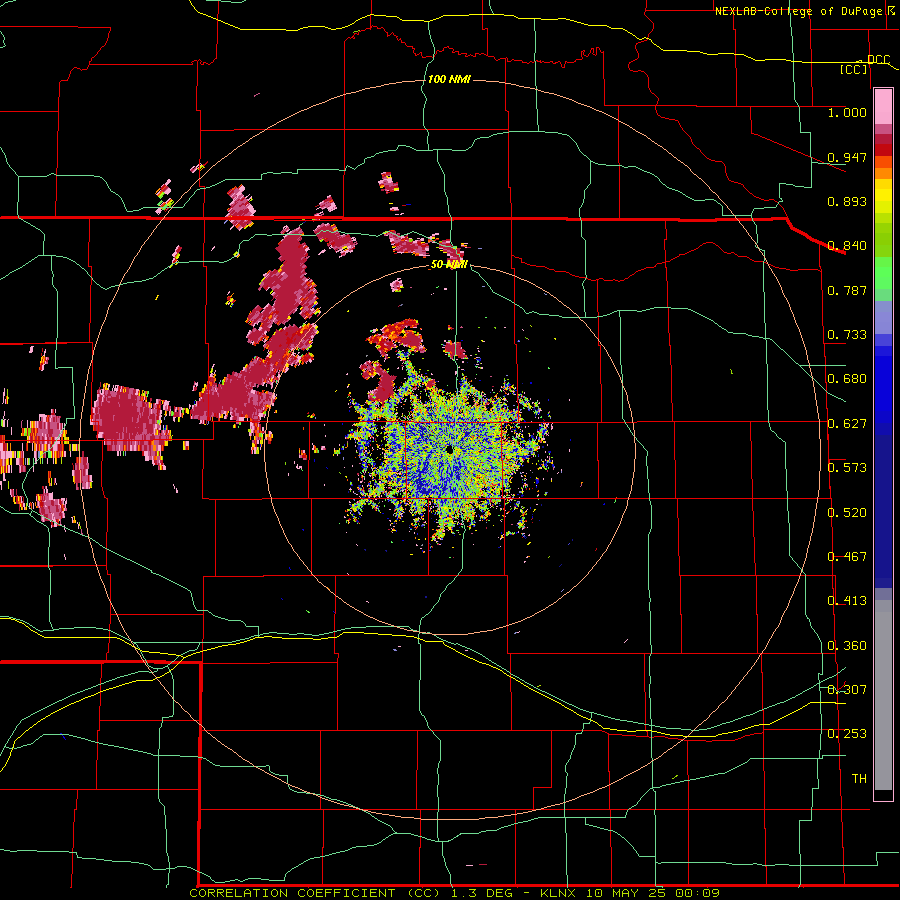Click the 0.787 legend value

(847, 290)
